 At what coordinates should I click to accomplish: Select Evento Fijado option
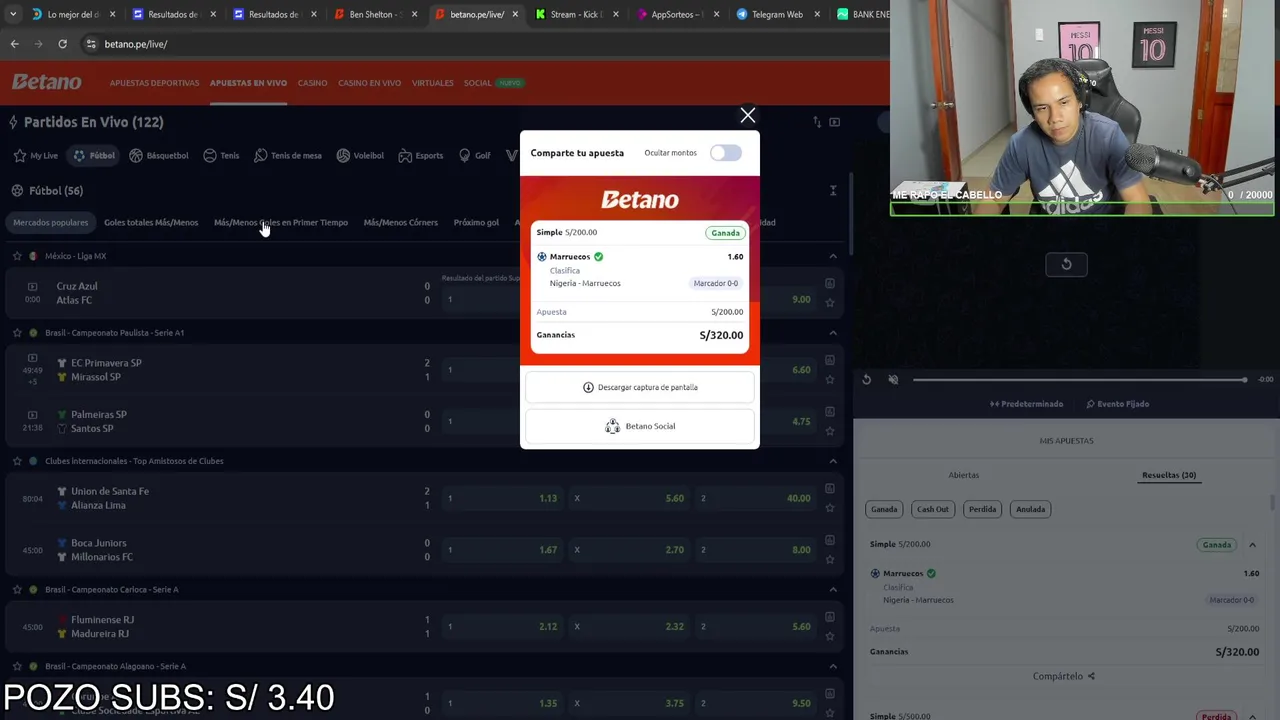1118,404
